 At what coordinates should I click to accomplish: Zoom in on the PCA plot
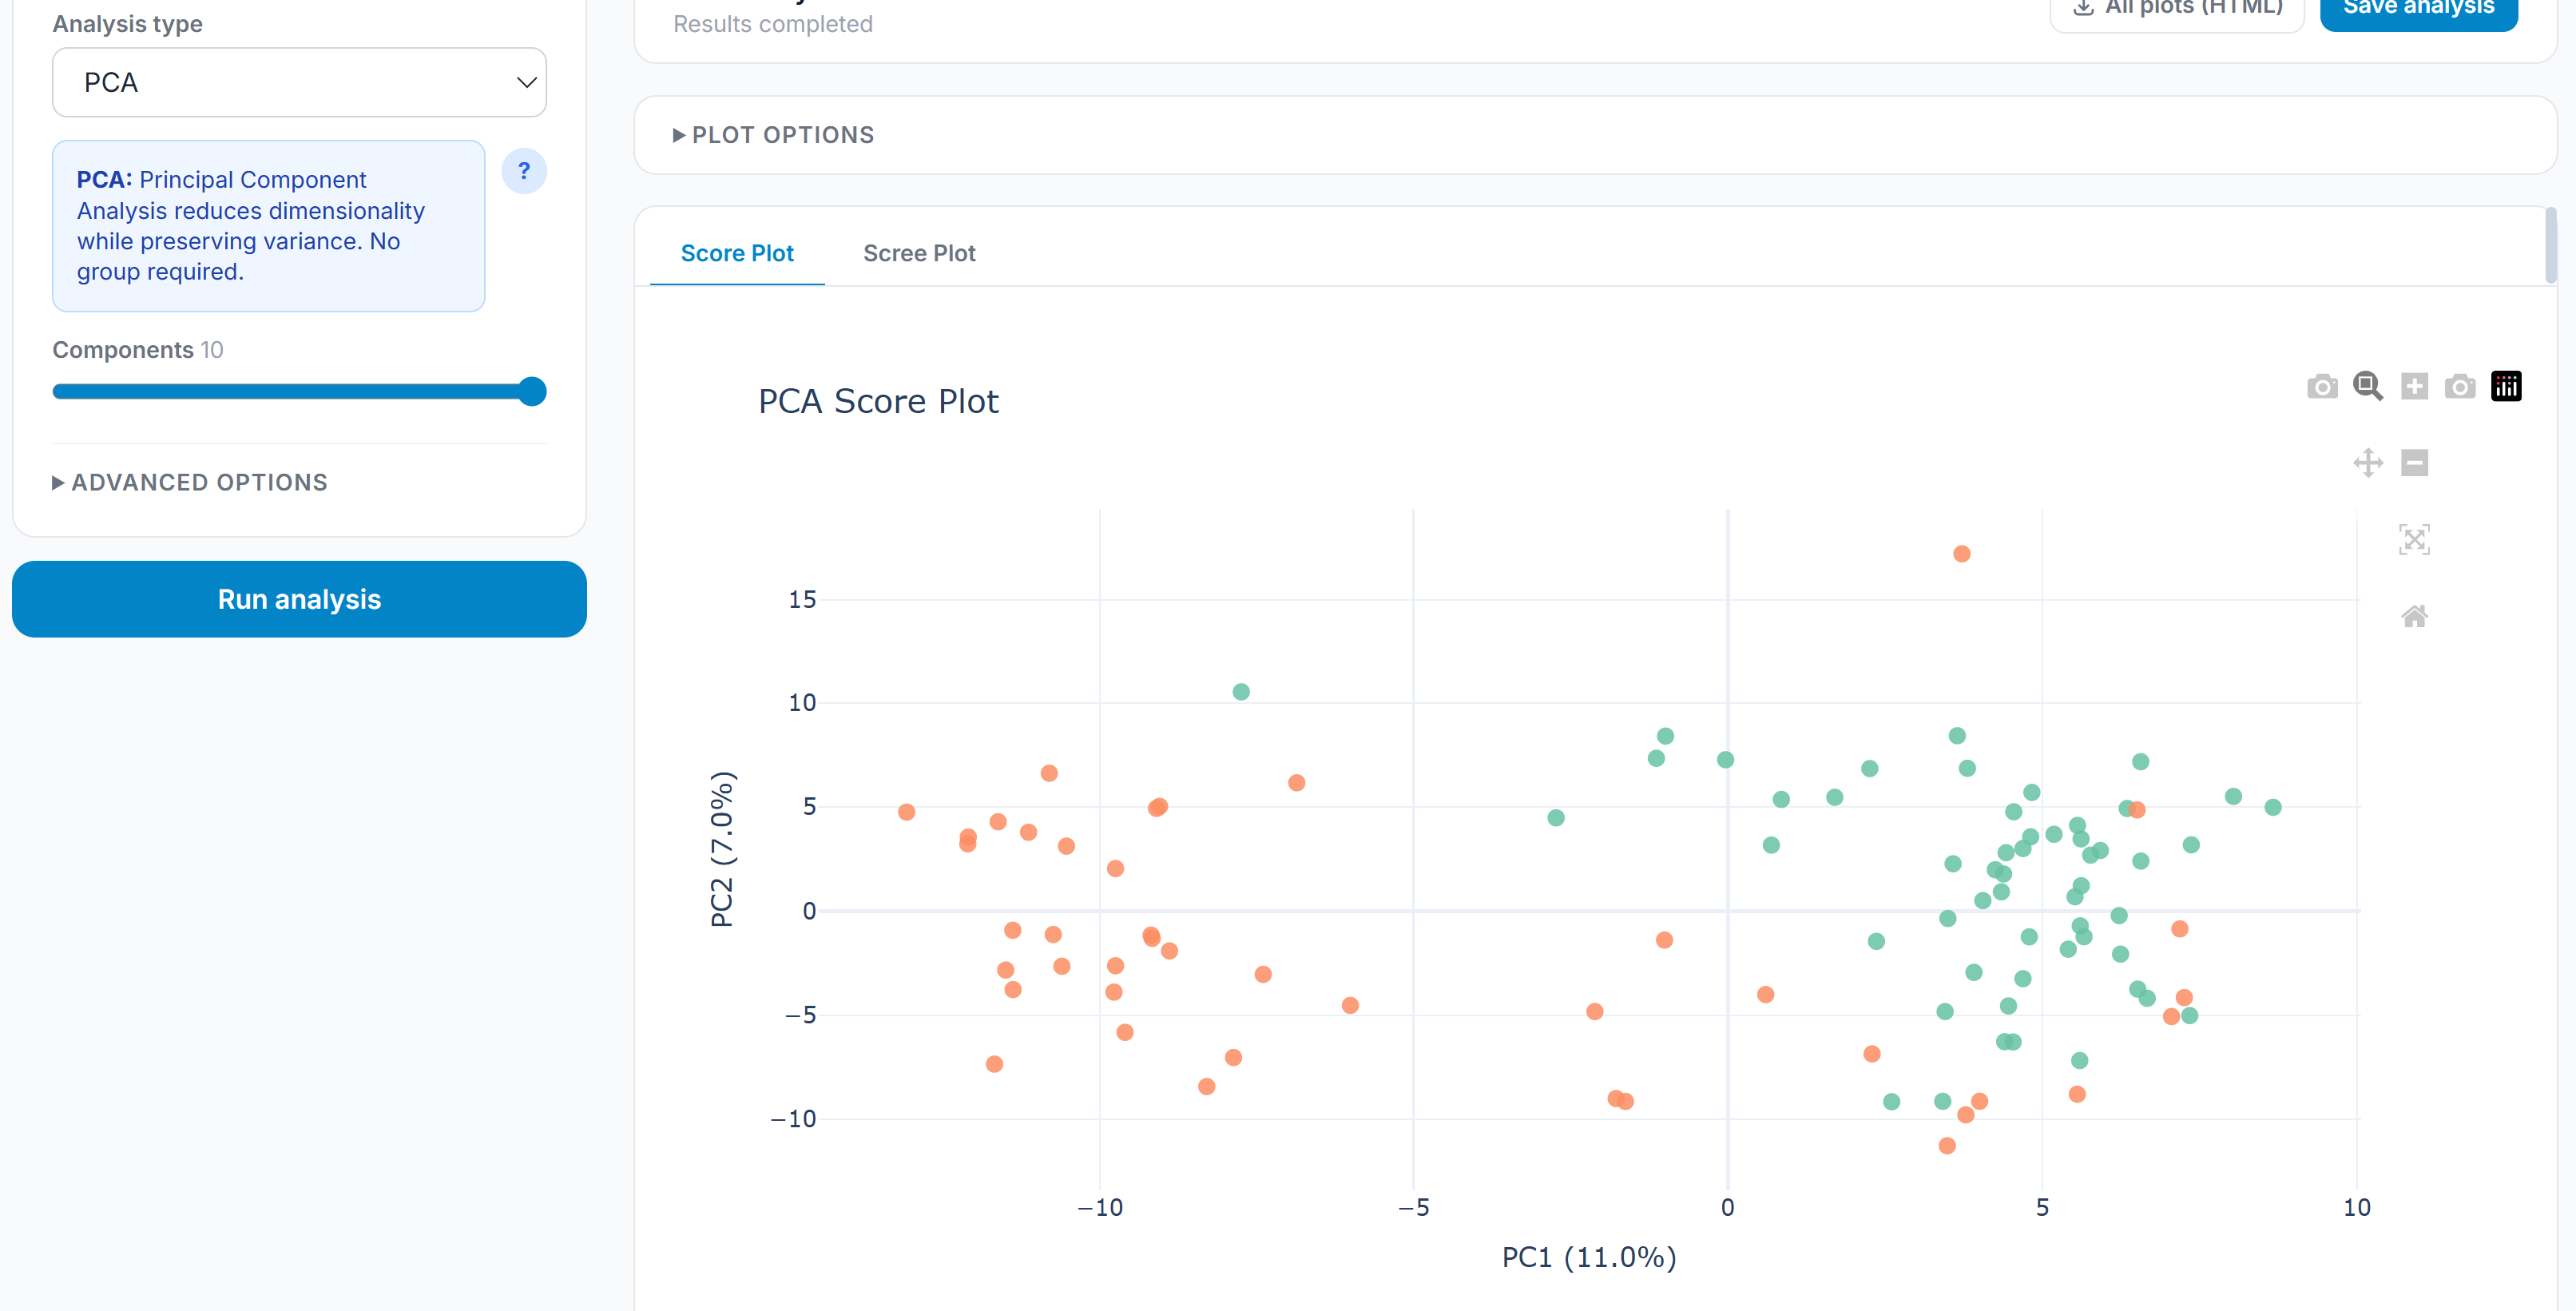click(x=2414, y=386)
